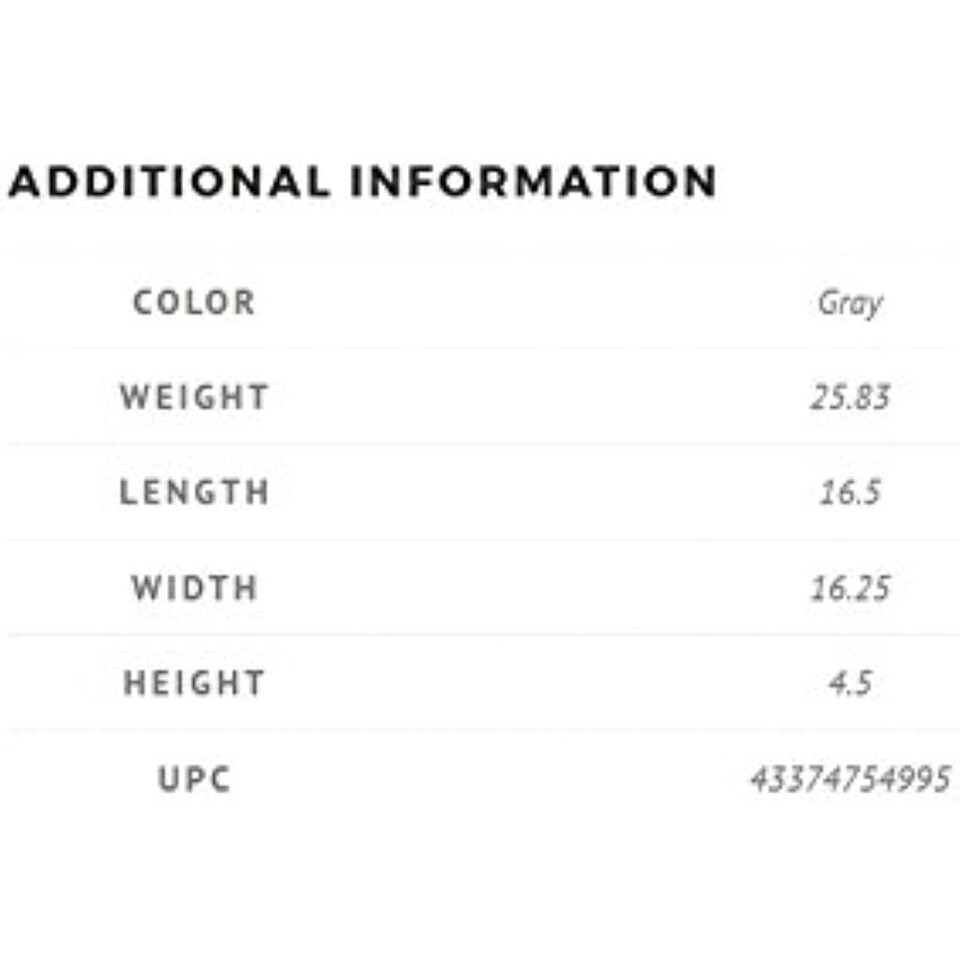960x960 pixels.
Task: Click the word INFORMATION in the heading
Action: 533,182
